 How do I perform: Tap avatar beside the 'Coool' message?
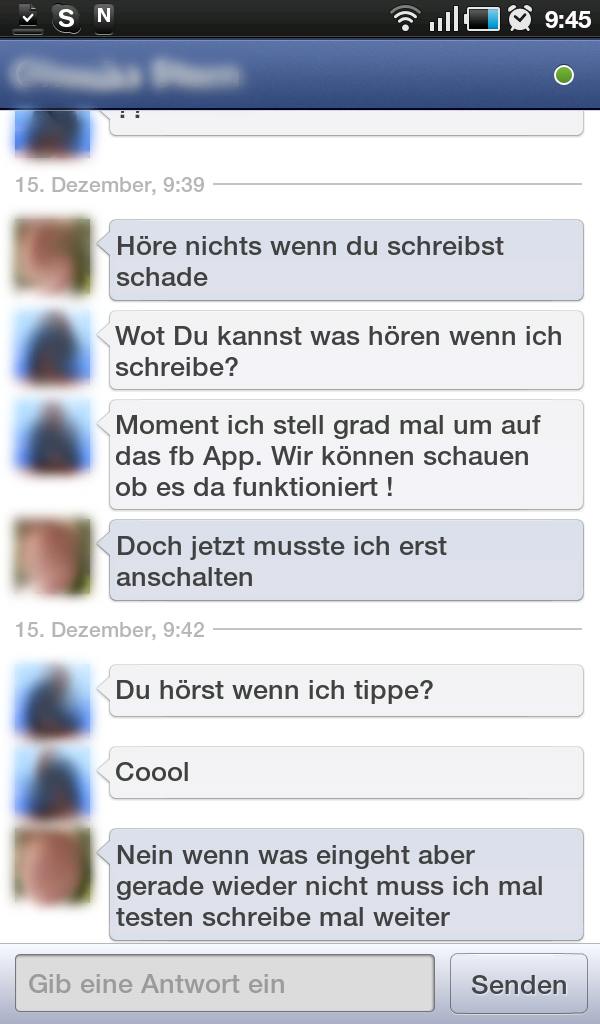[x=52, y=780]
